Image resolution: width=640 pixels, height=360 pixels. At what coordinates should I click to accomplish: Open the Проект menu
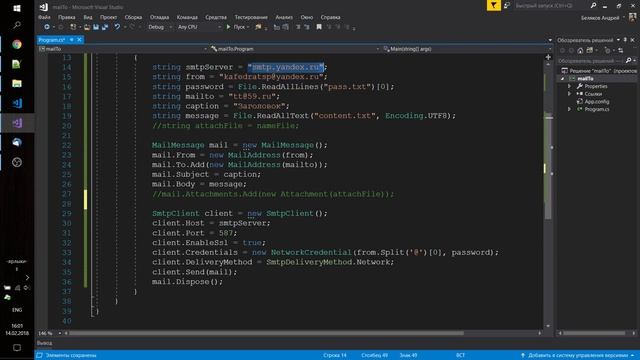click(x=109, y=17)
